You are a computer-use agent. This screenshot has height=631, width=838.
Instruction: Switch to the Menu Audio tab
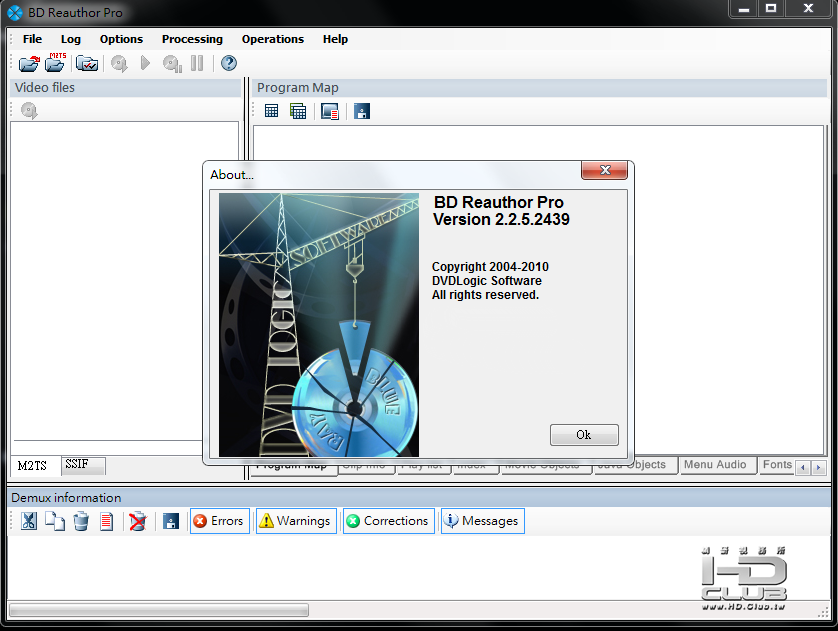pos(717,465)
